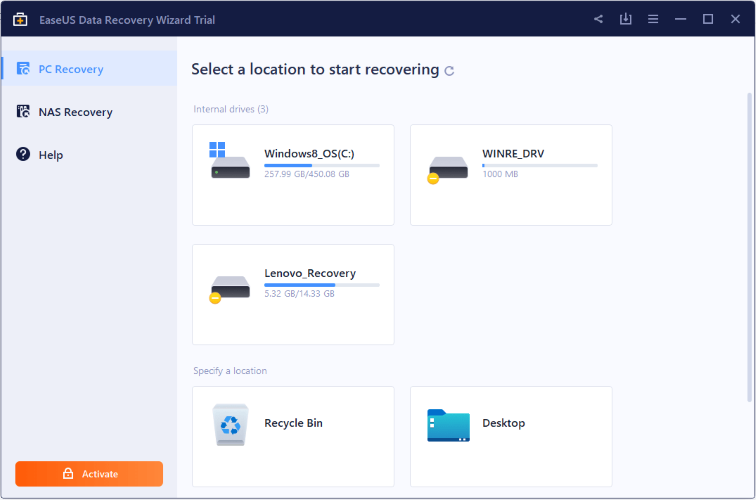Click the Help question mark icon
The width and height of the screenshot is (756, 500).
point(23,154)
